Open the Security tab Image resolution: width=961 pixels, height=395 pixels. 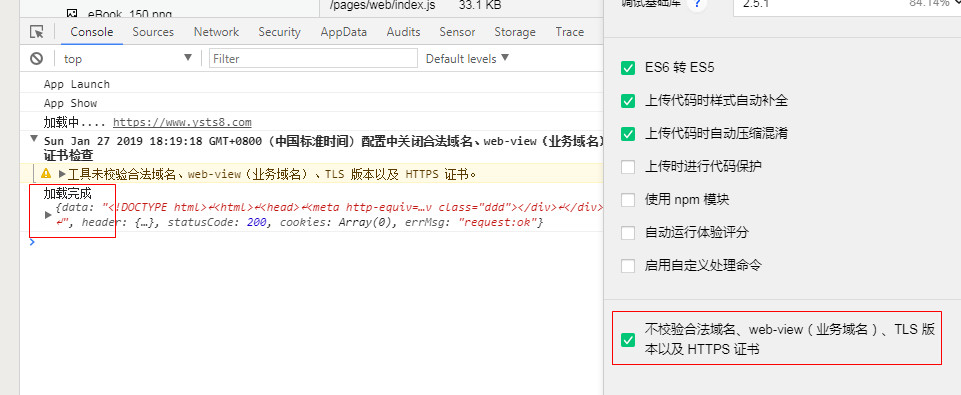[279, 32]
